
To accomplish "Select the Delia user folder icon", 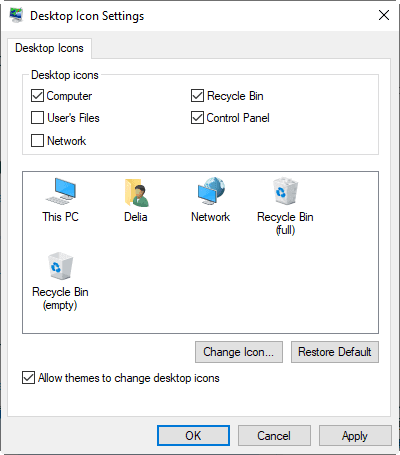I will click(136, 193).
